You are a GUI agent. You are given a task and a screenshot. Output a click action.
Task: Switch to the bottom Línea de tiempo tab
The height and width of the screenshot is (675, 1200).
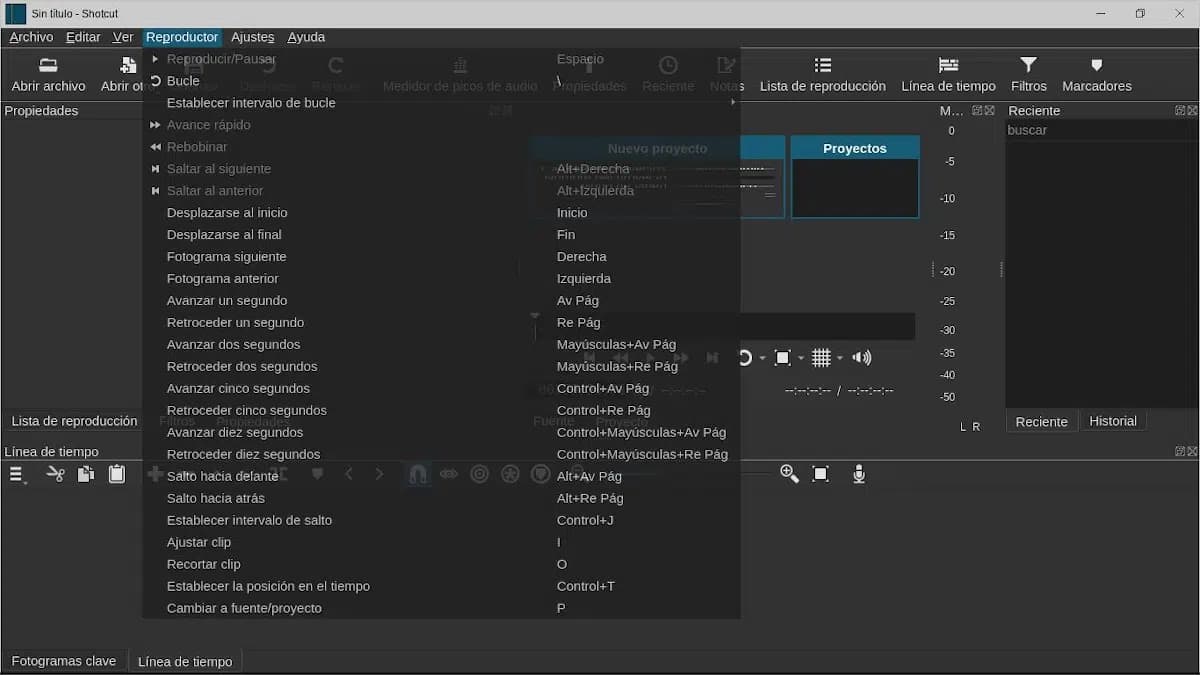coord(185,662)
